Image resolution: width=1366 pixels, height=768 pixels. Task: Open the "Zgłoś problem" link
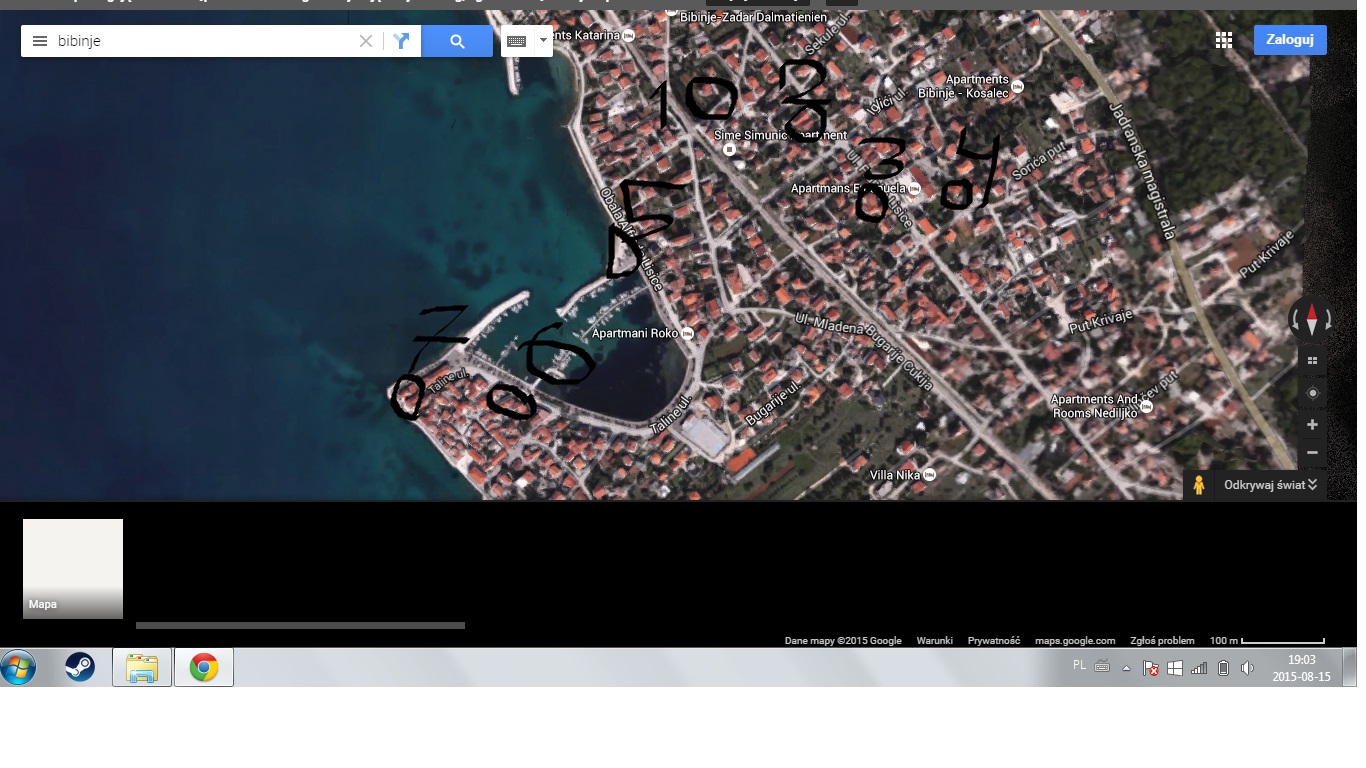(1161, 640)
